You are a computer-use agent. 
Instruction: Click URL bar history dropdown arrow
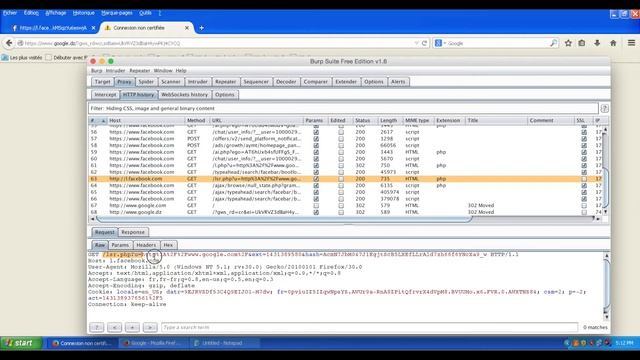(416, 43)
